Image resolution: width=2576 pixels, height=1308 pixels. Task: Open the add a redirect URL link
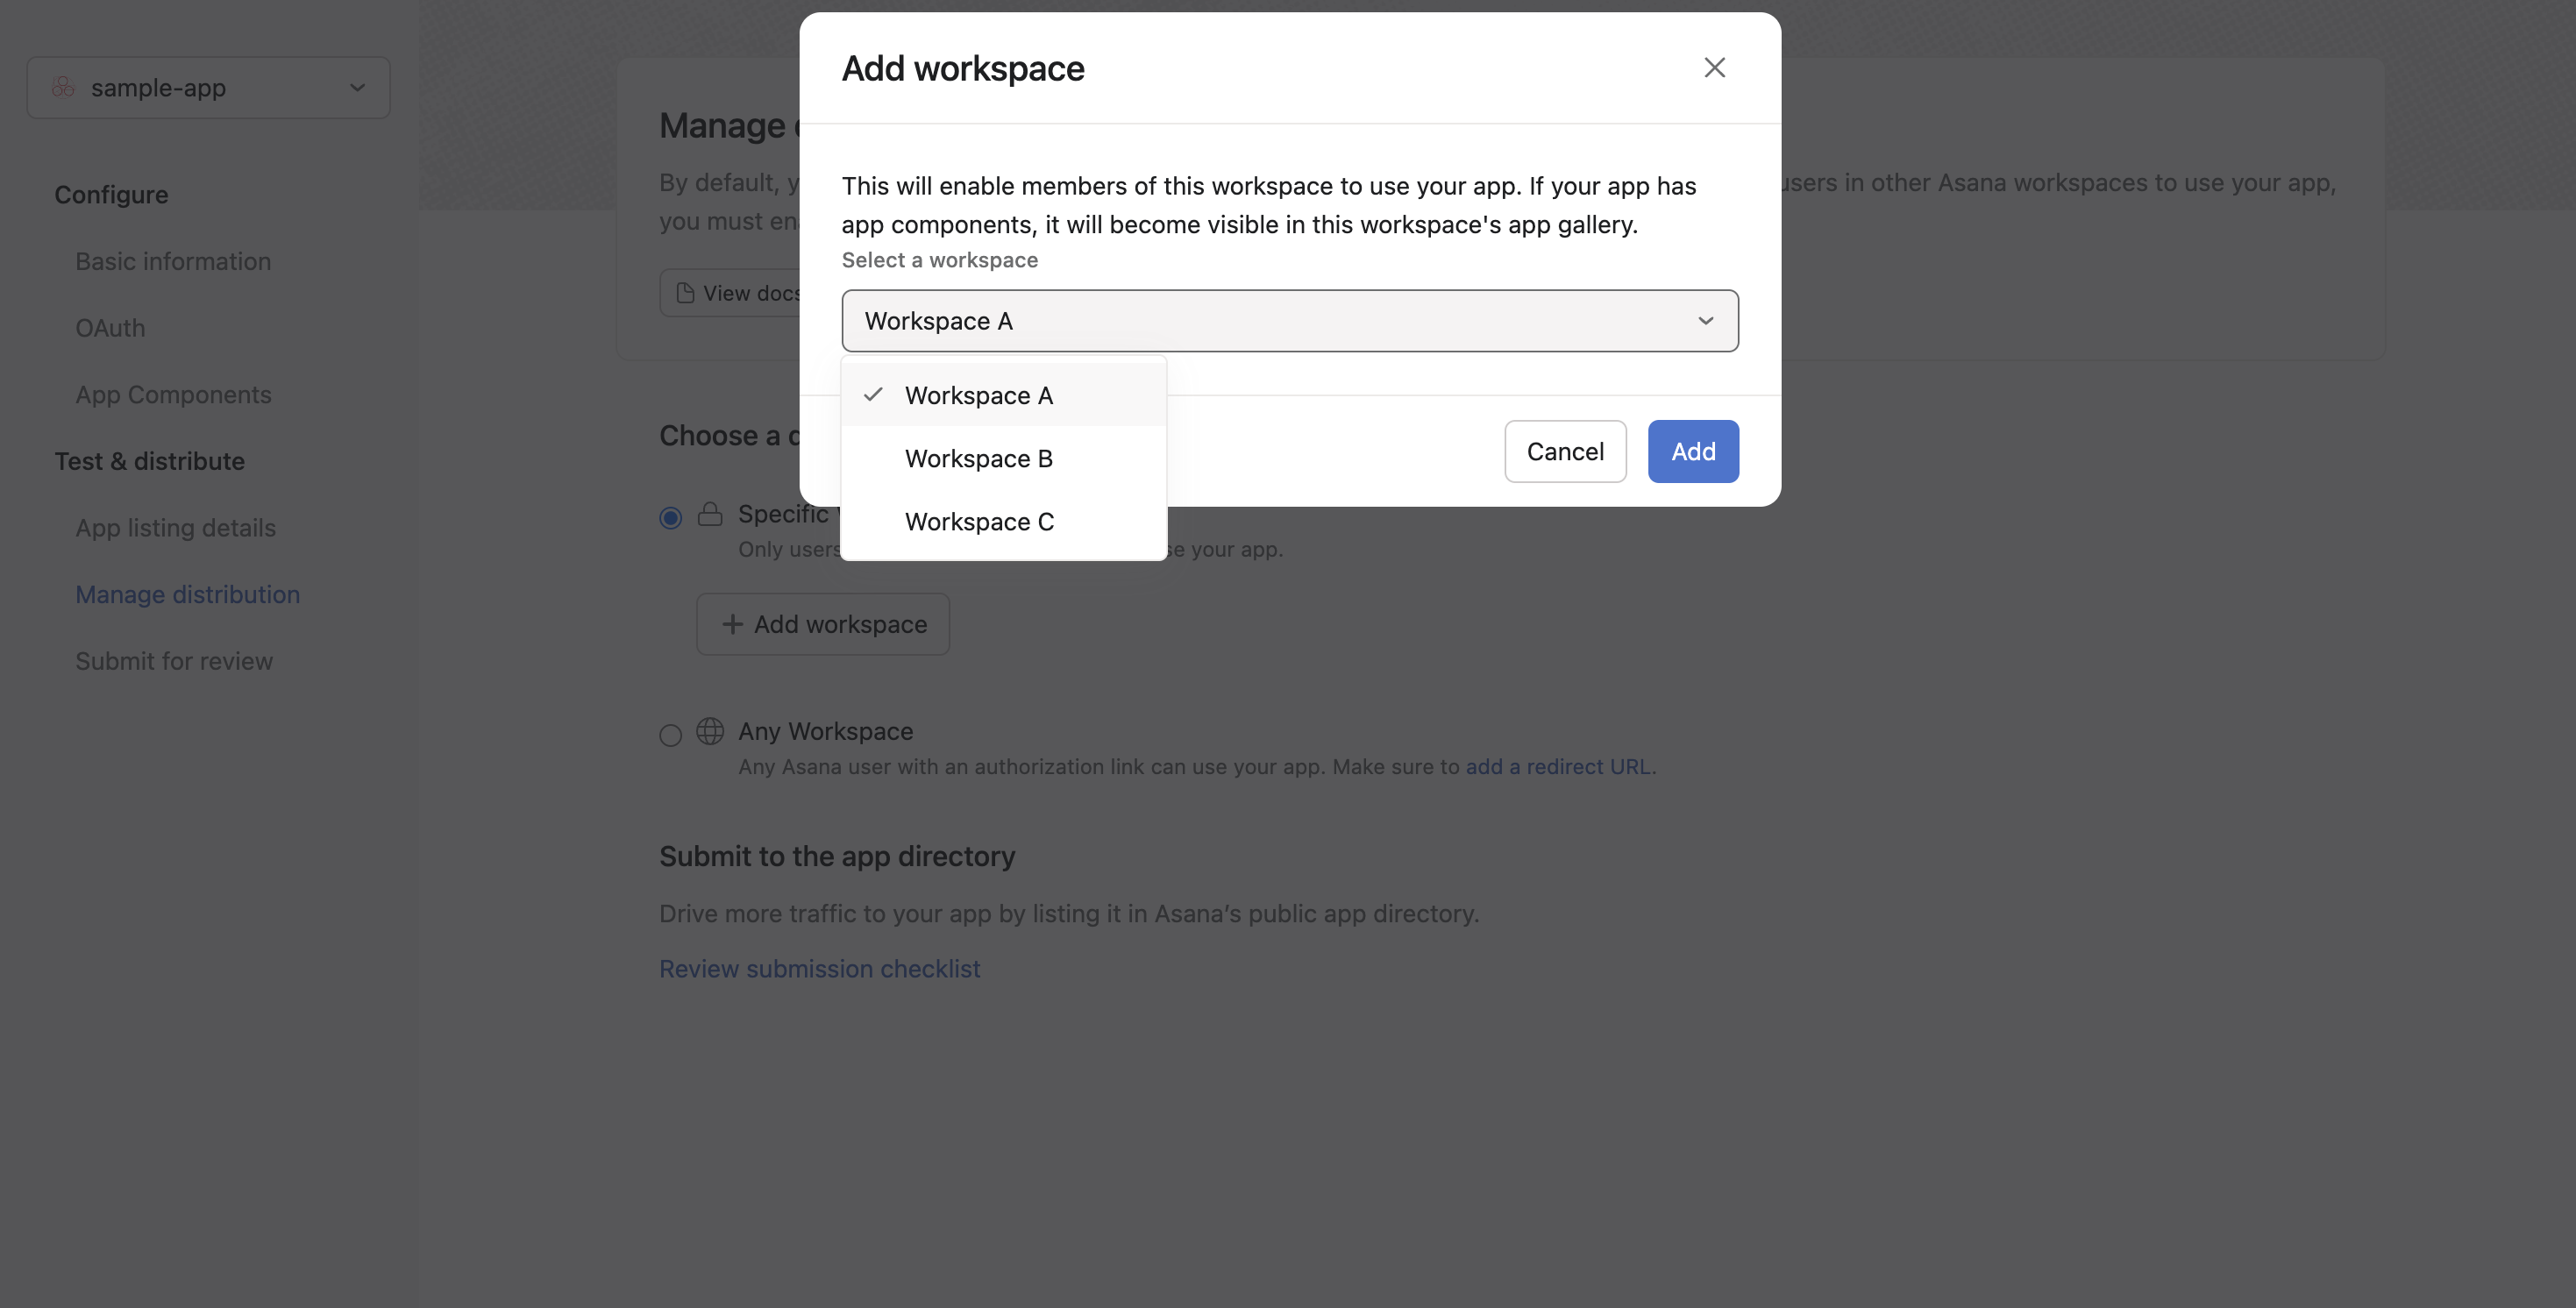click(1558, 766)
